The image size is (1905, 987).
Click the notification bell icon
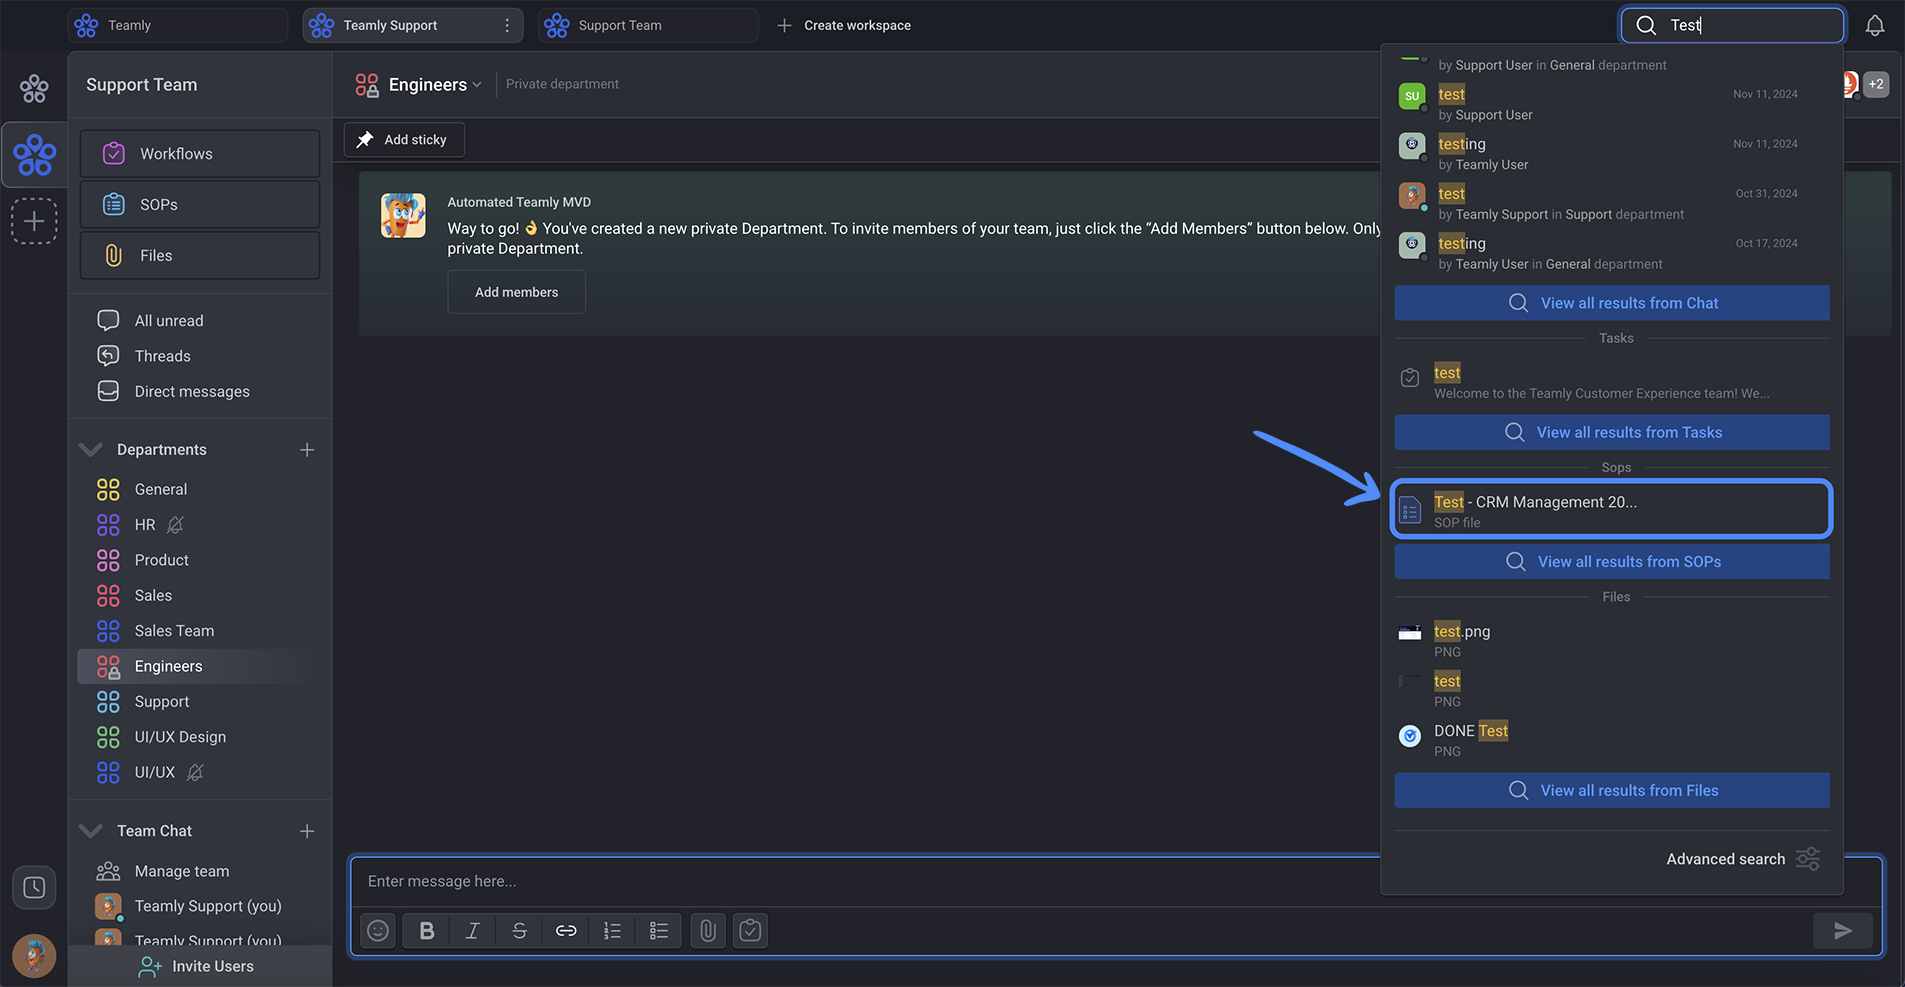[1875, 26]
